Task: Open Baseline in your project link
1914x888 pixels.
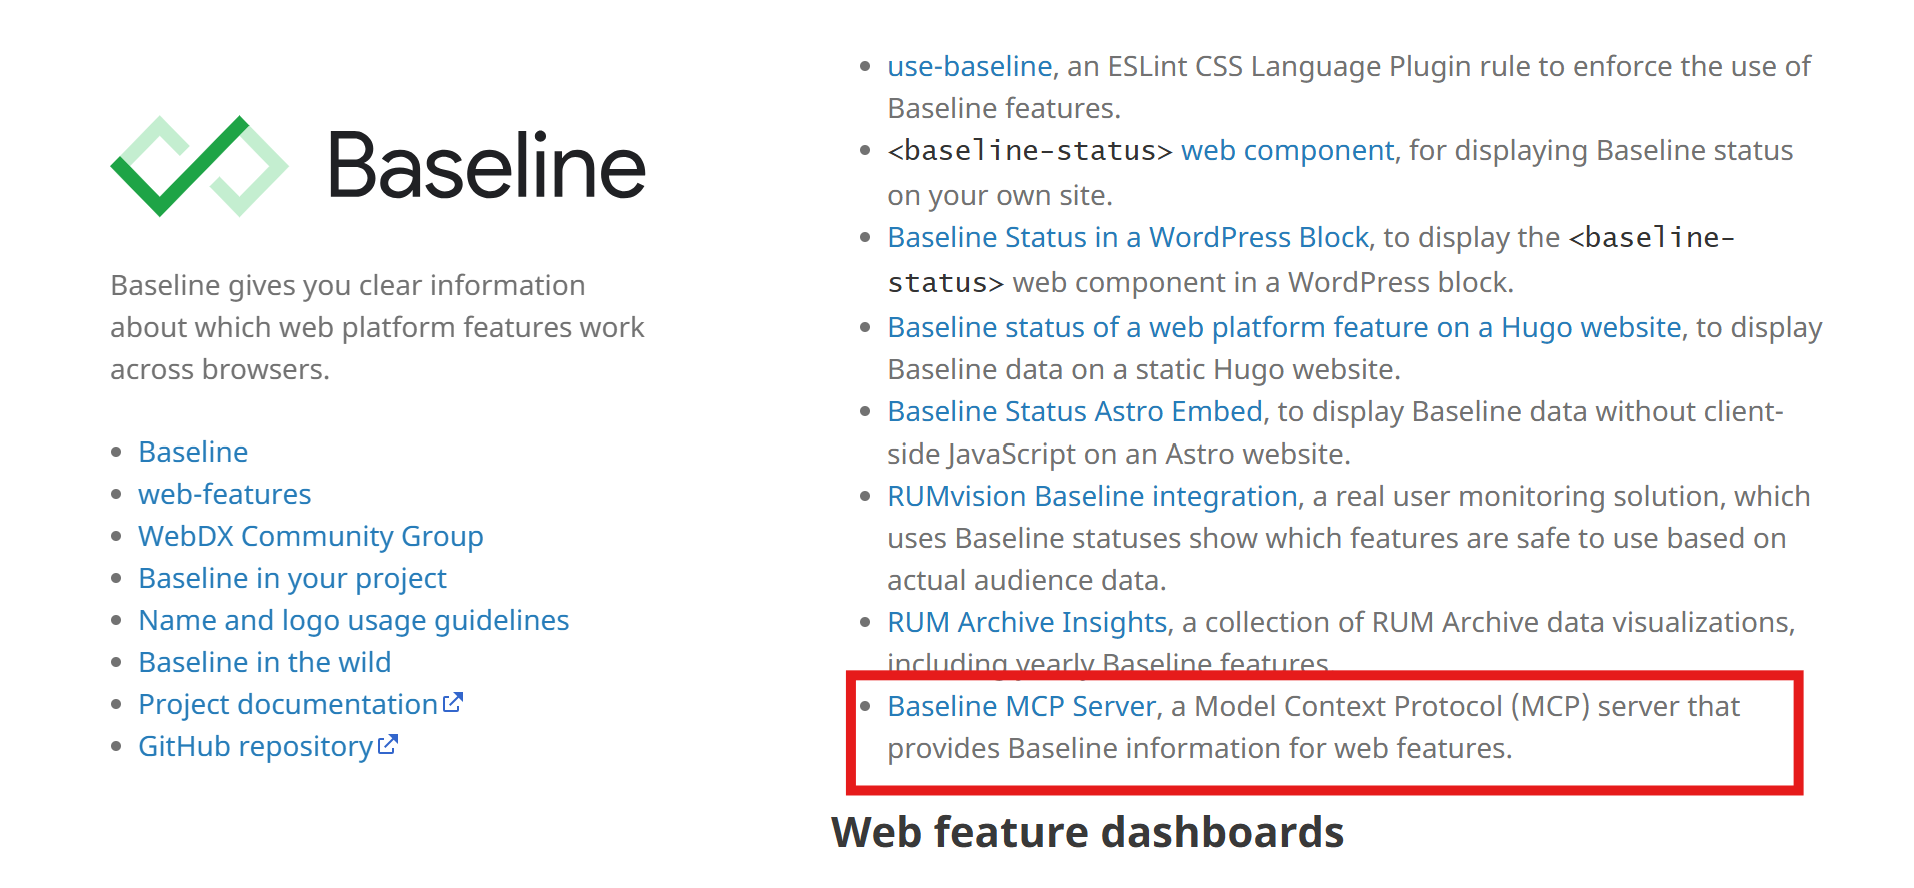Action: pos(292,578)
